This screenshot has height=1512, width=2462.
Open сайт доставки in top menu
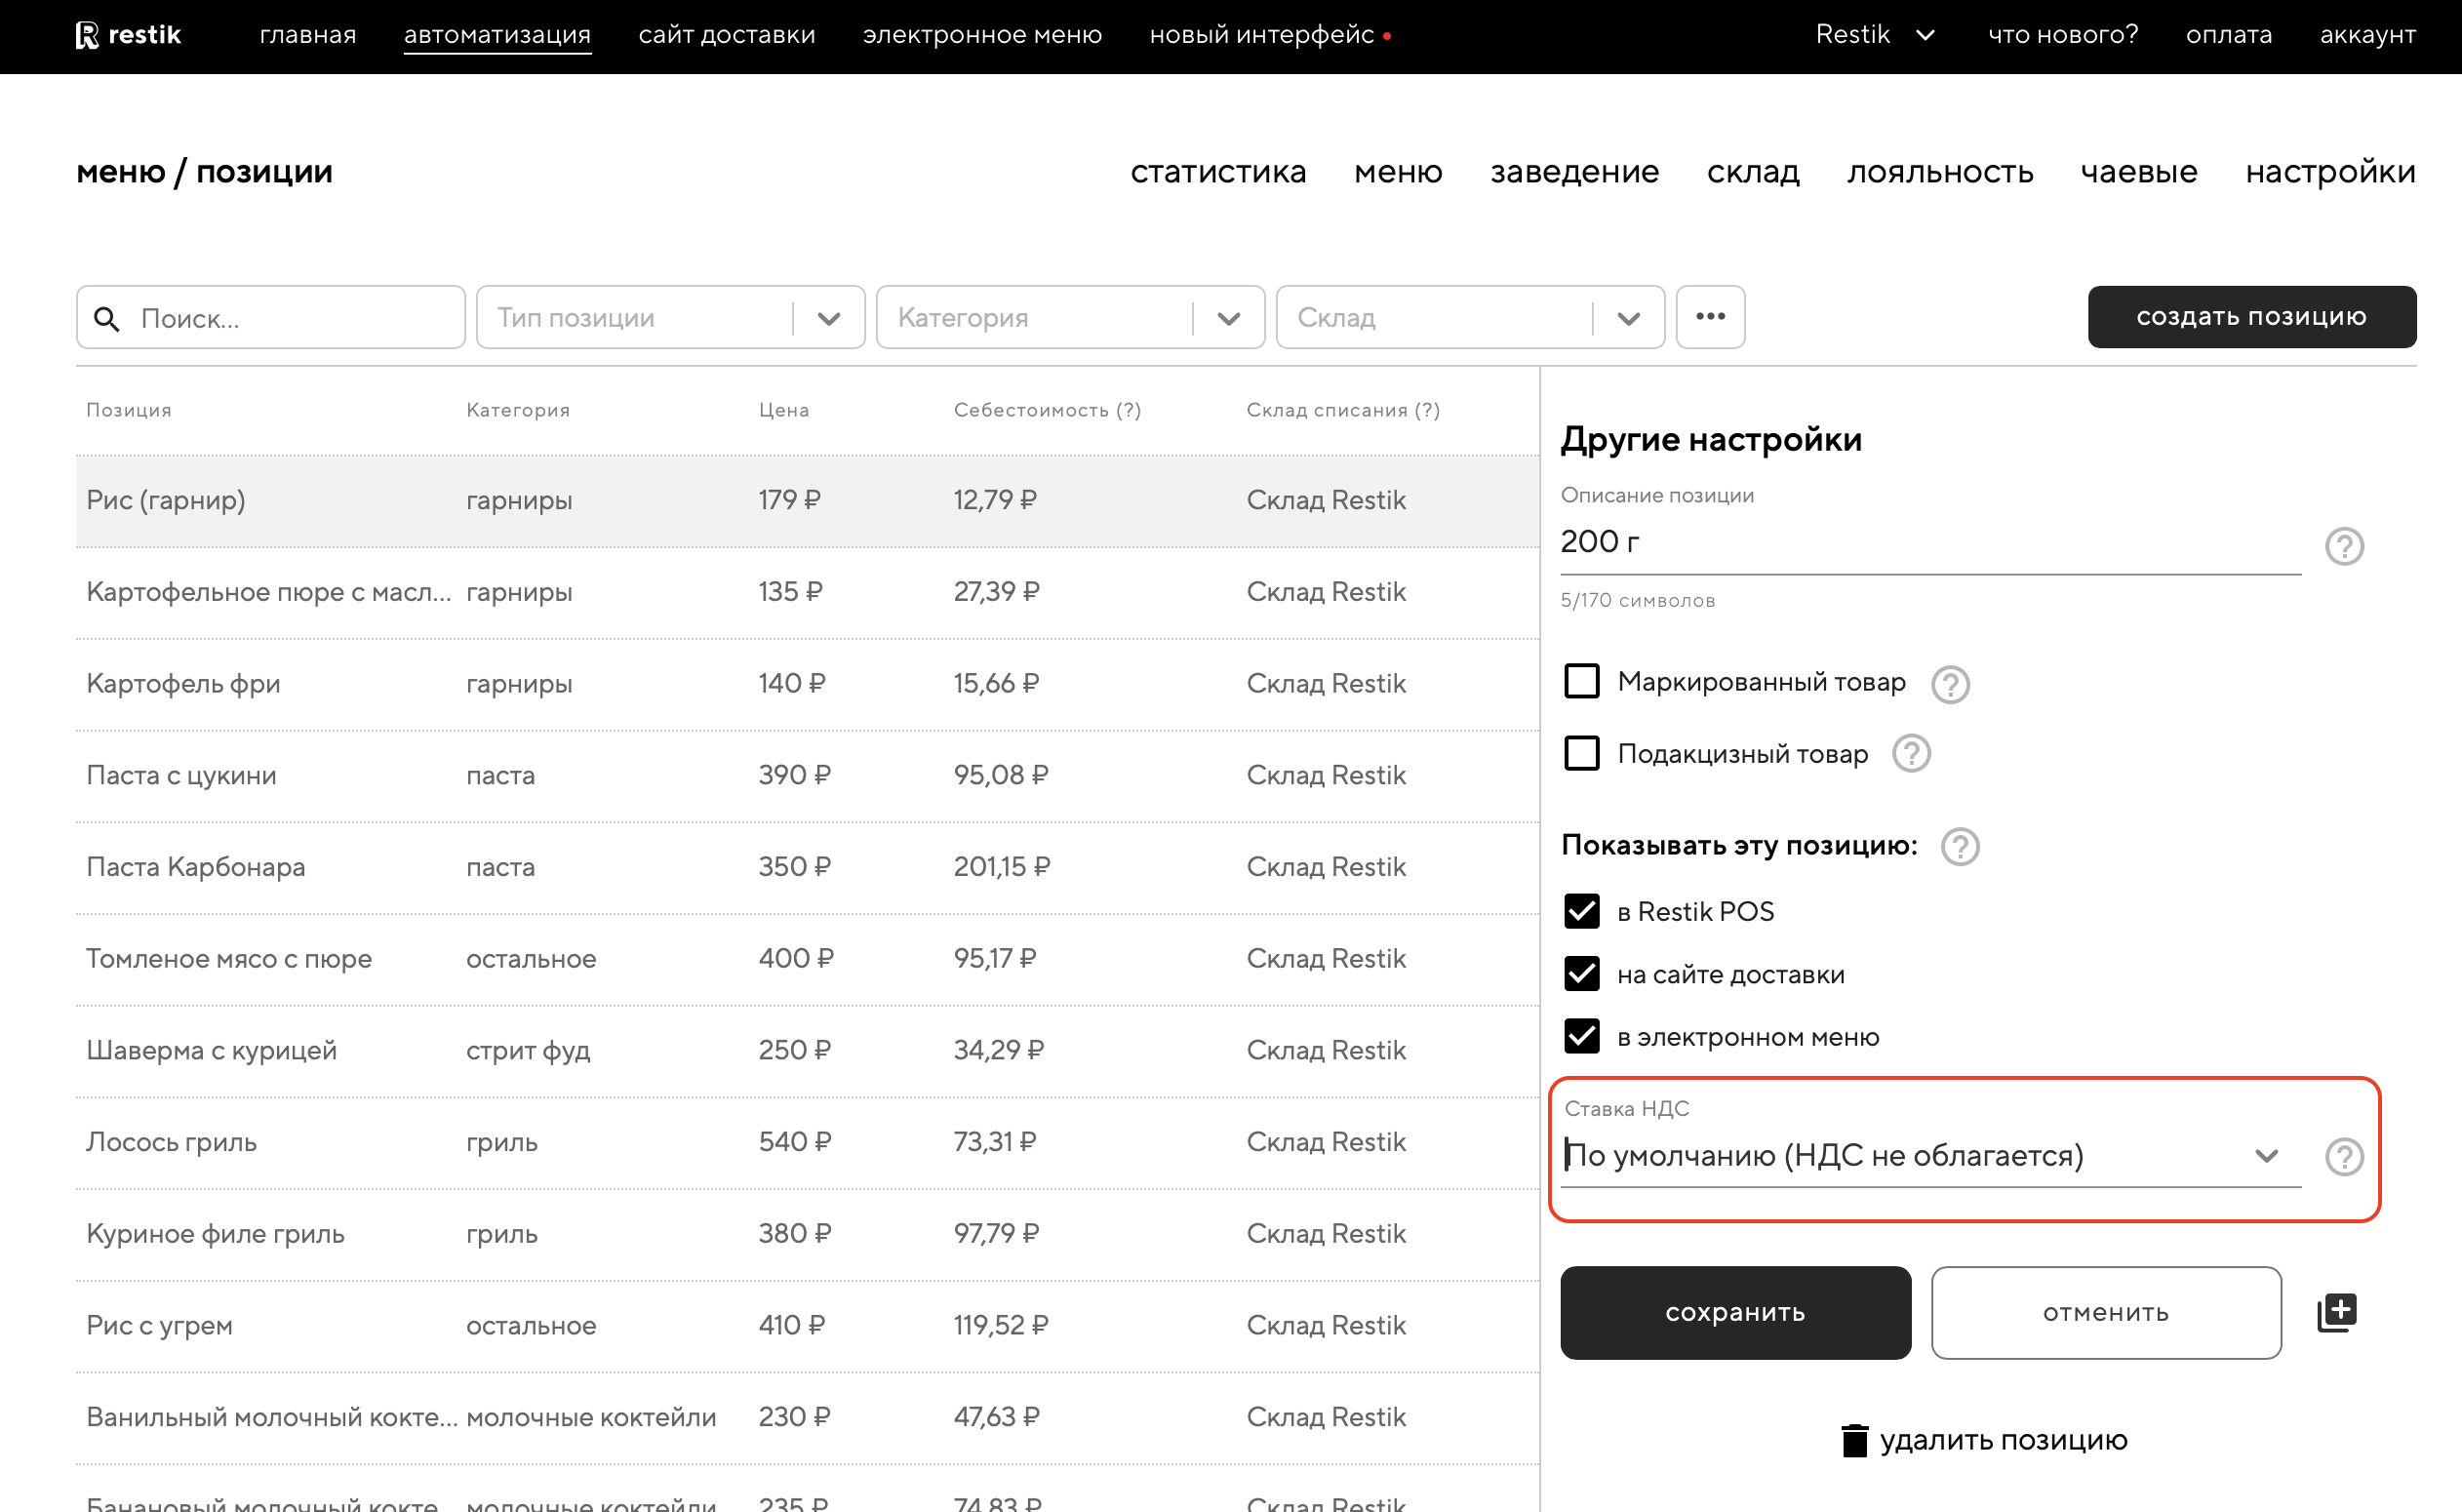tap(726, 35)
